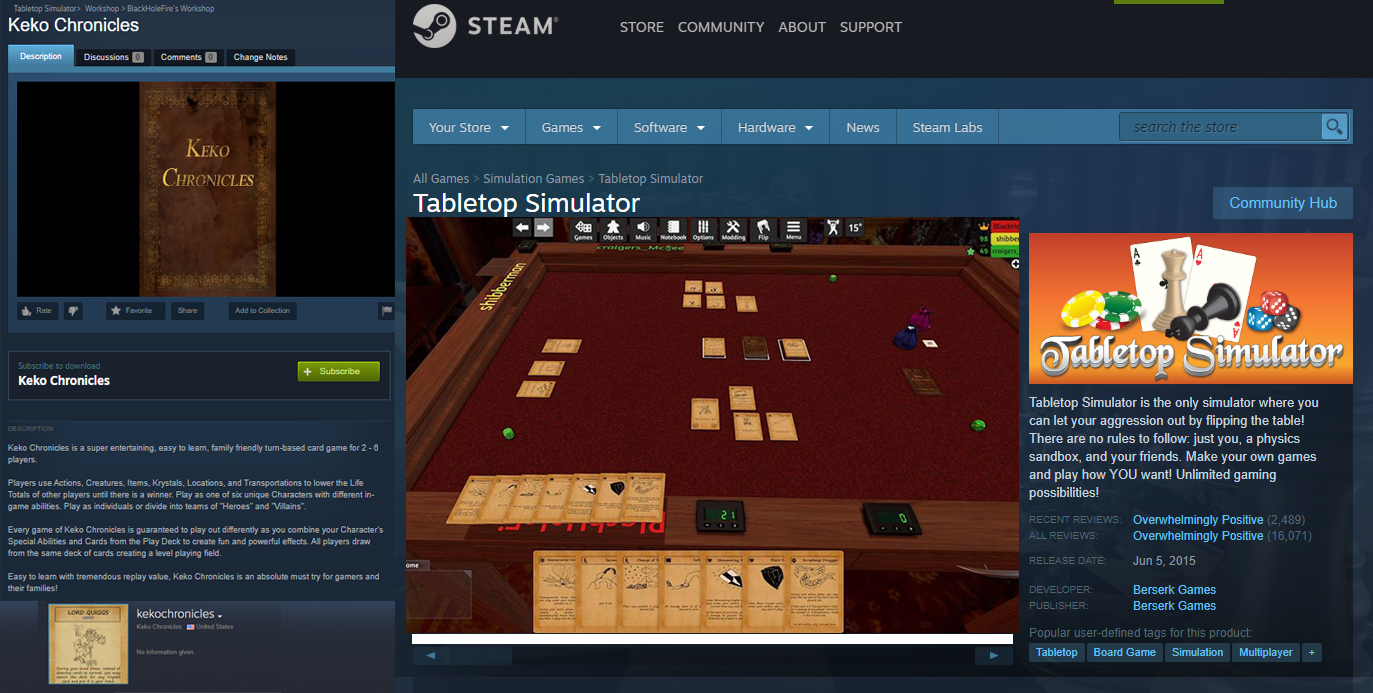The image size is (1373, 693).
Task: Click the Lord Quiggs avatar image
Action: 88,643
